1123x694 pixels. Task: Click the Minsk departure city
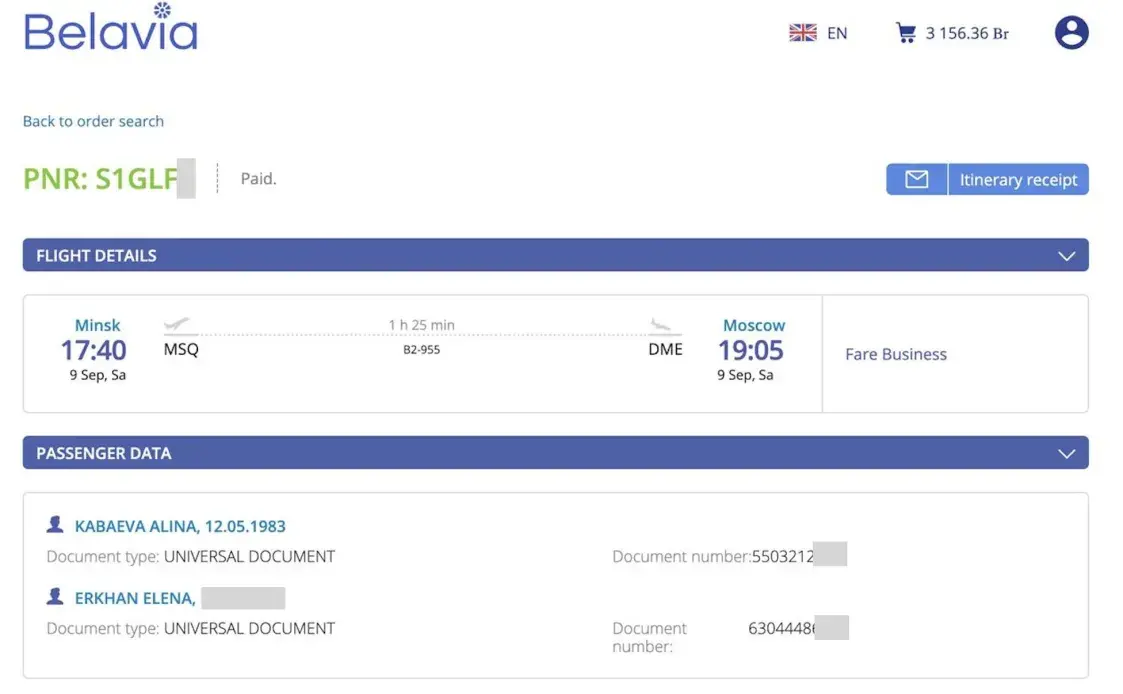97,325
